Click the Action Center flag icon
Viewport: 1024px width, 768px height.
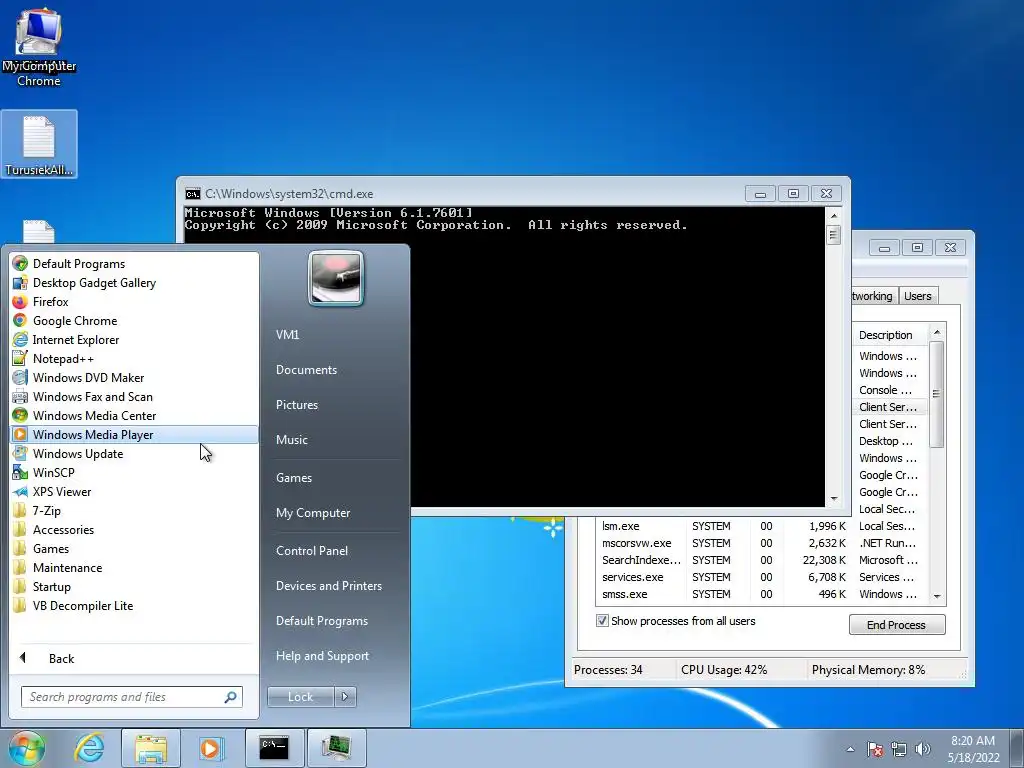click(875, 749)
